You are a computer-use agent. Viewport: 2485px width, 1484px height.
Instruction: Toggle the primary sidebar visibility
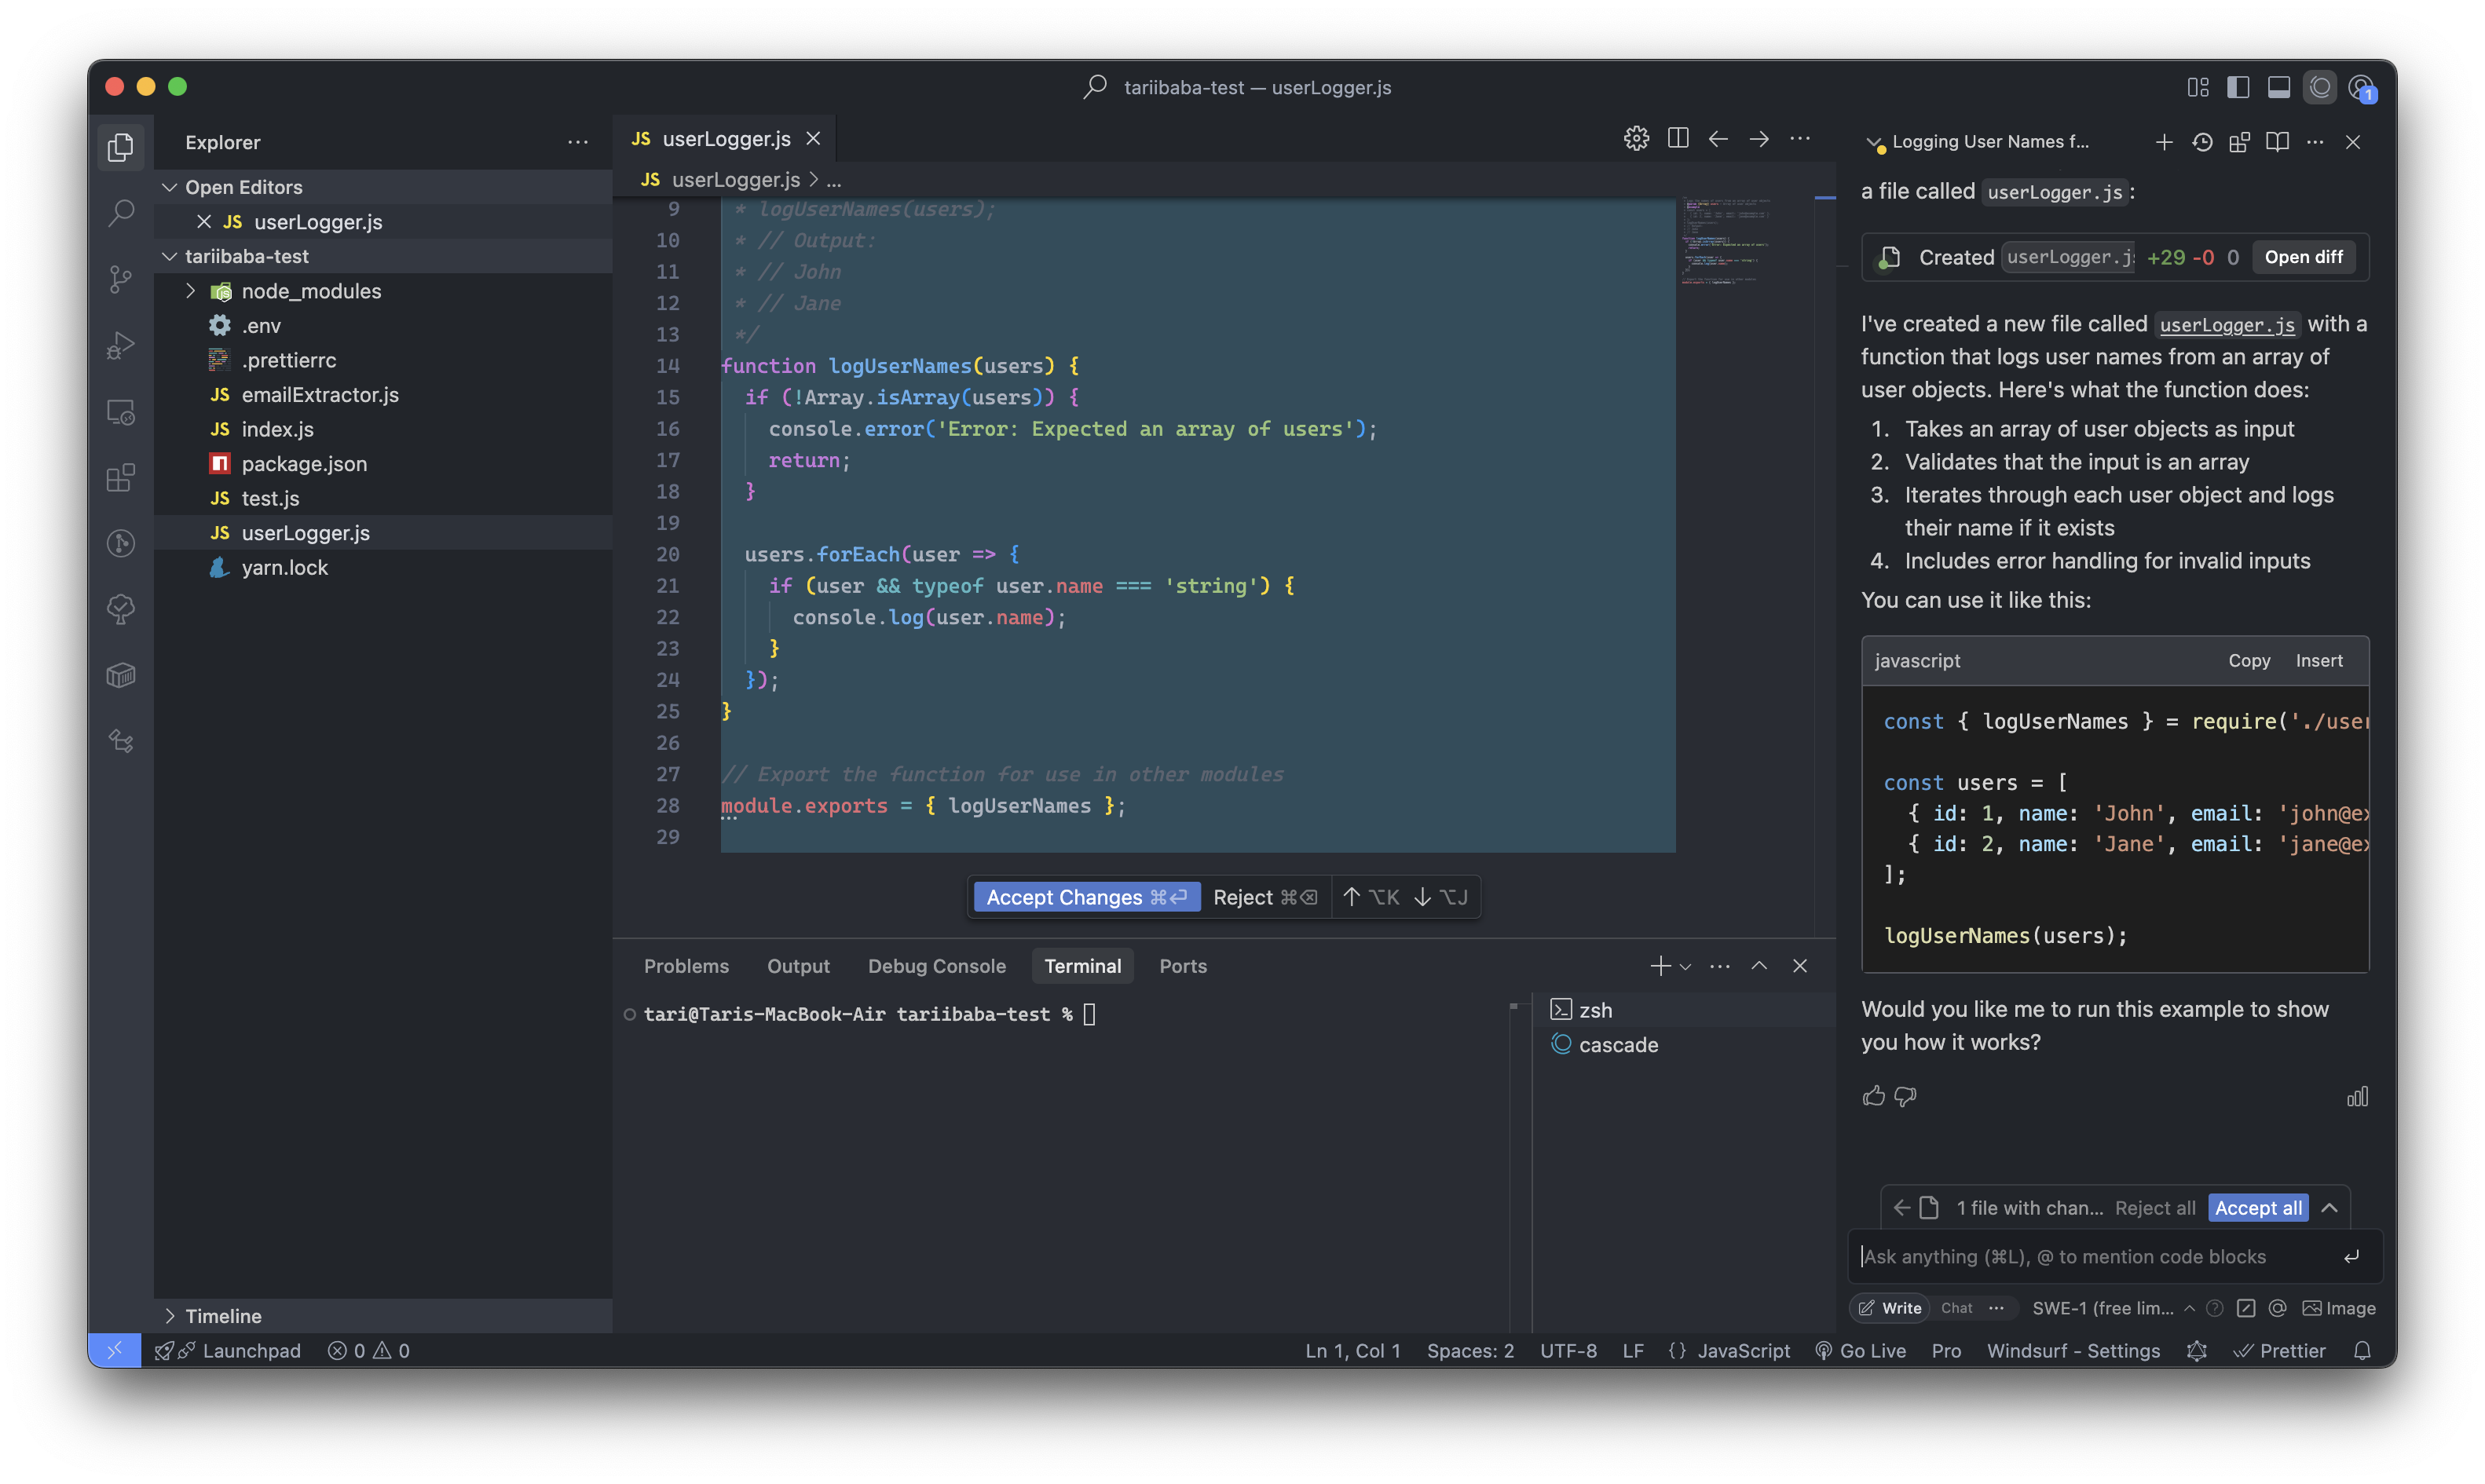coord(2238,87)
